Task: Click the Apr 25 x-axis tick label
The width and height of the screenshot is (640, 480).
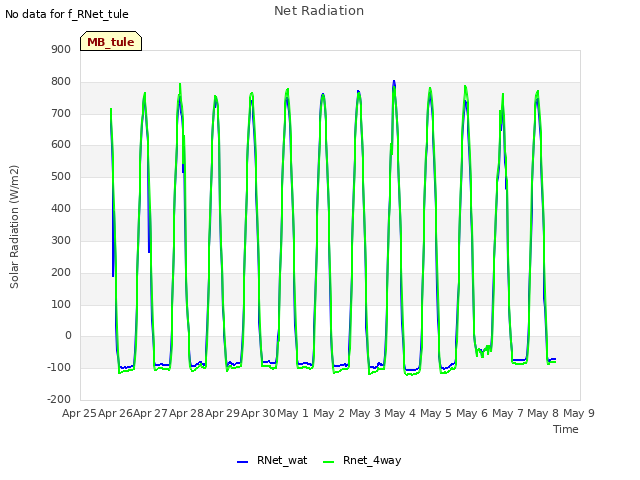Action: click(x=79, y=413)
